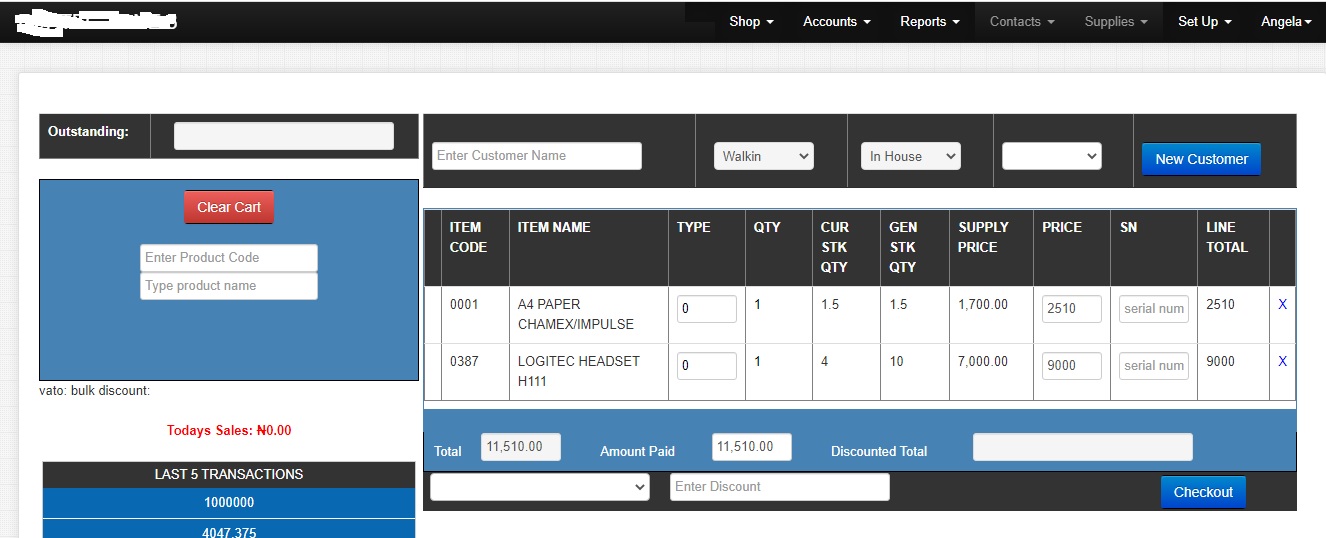Screen dimensions: 1326x538
Task: Click the Clear Cart button
Action: [228, 207]
